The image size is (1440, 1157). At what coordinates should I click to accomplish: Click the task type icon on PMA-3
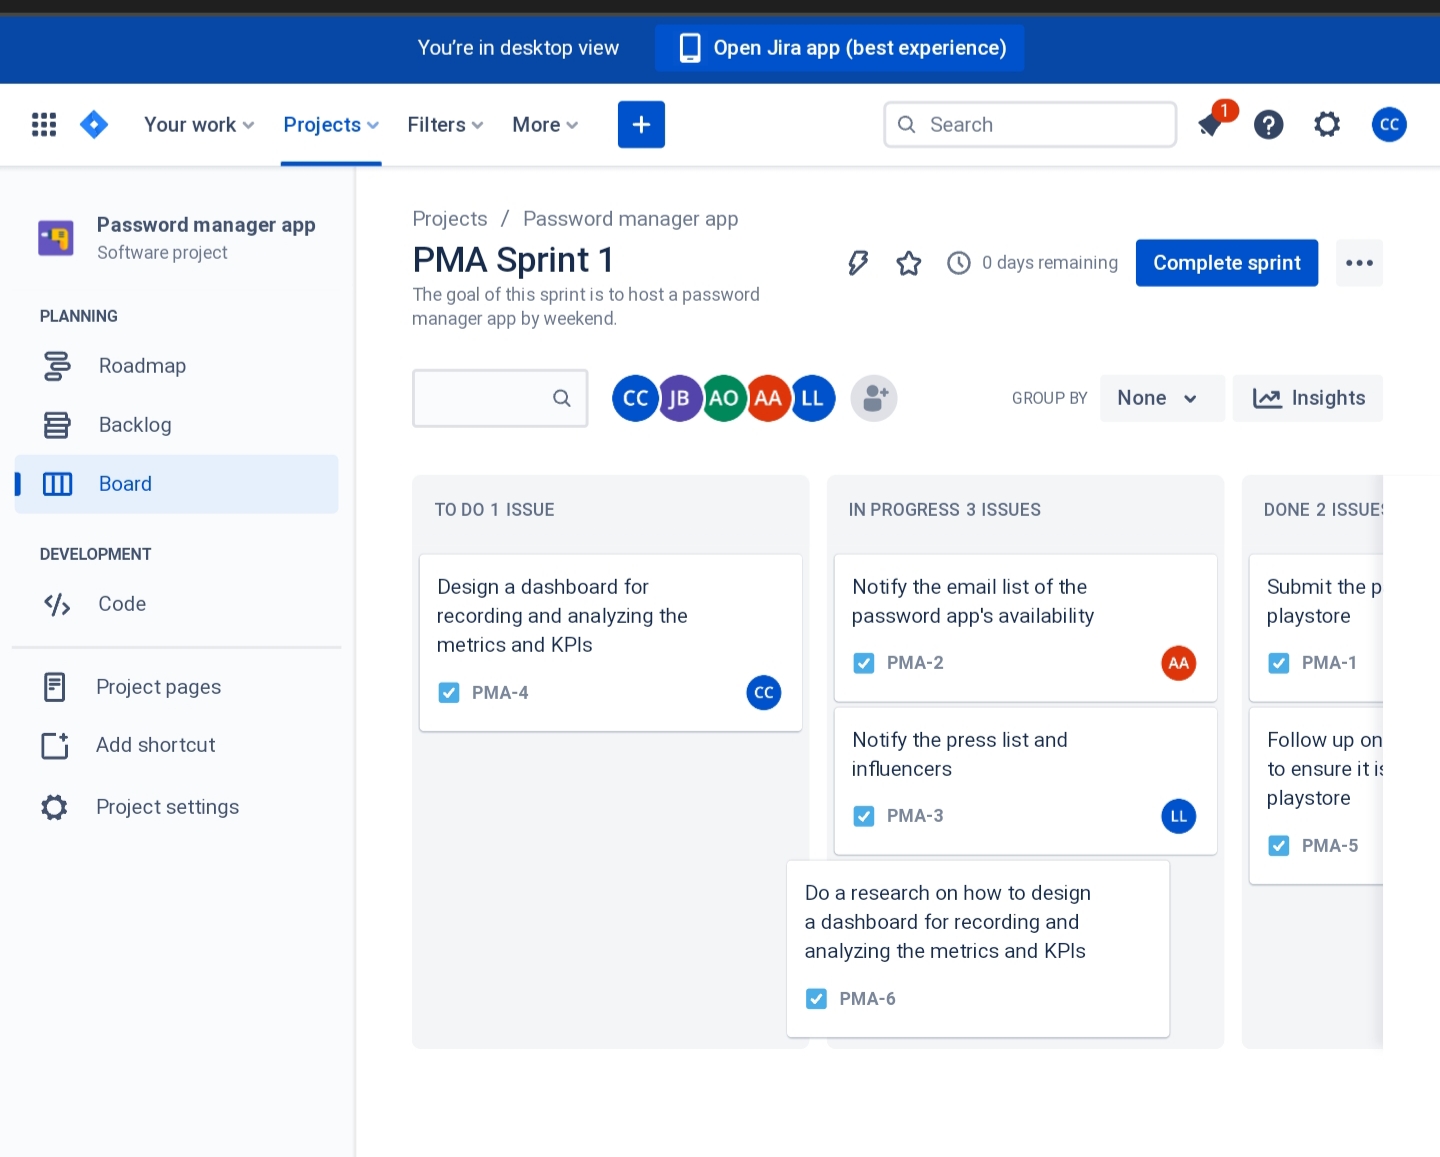864,816
